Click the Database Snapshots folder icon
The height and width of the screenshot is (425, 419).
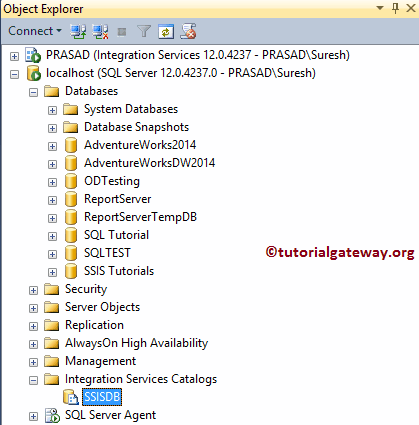click(x=71, y=127)
